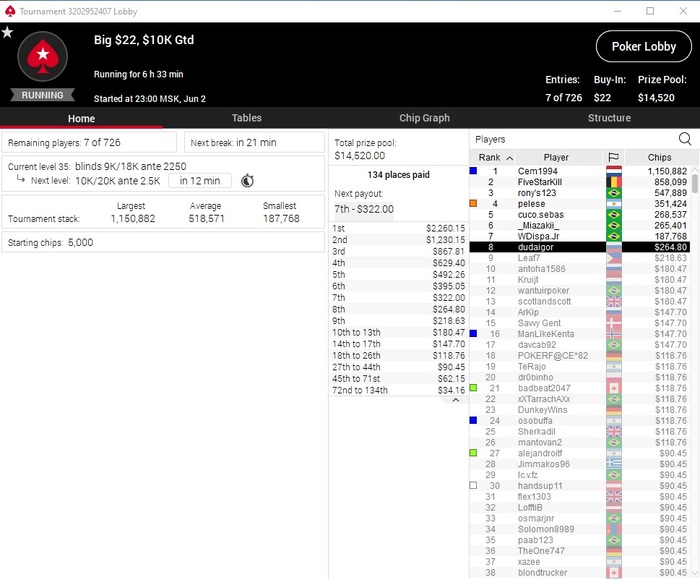The image size is (700, 580).
Task: Click the Greece flag beside Jimmakos96
Action: point(614,464)
